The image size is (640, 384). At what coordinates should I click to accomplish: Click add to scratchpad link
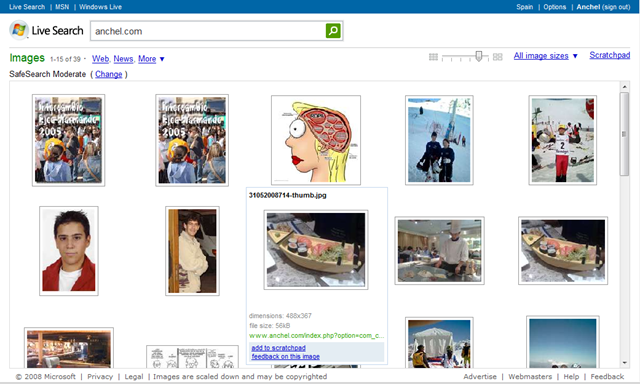pos(278,348)
